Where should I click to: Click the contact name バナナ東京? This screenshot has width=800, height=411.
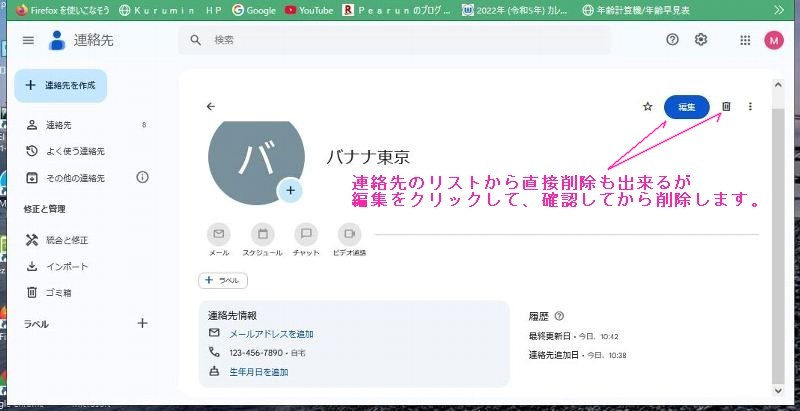[x=368, y=157]
